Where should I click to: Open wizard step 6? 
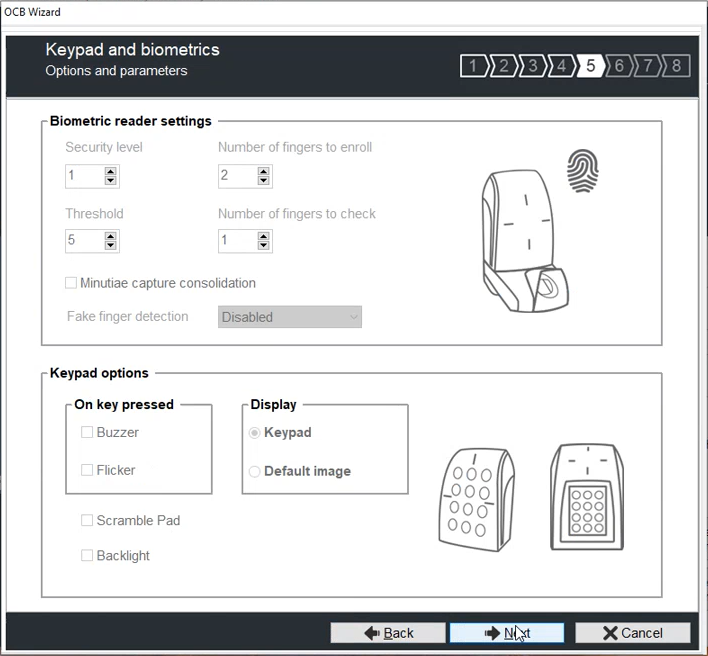tap(619, 66)
